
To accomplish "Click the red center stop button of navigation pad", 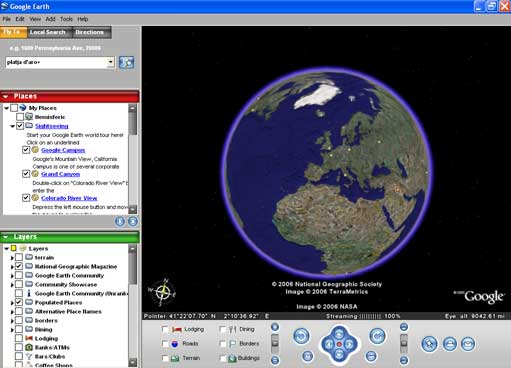I will [339, 344].
